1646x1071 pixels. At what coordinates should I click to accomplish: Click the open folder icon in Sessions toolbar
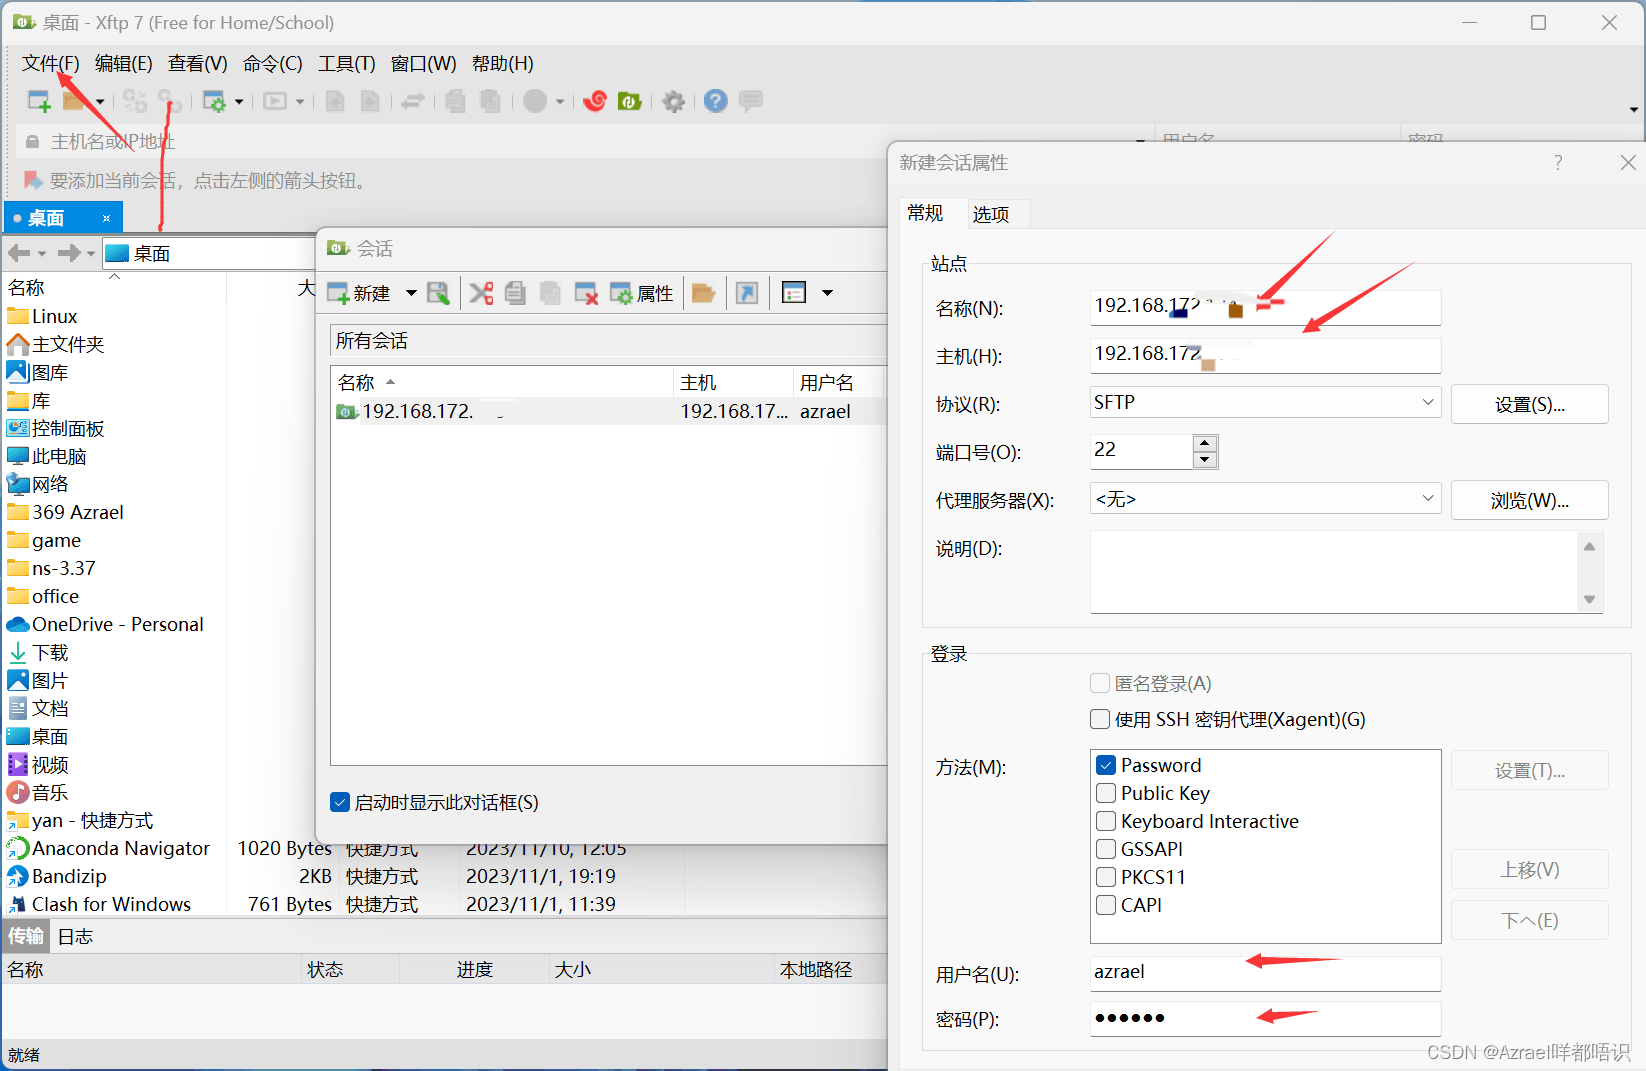tap(704, 293)
